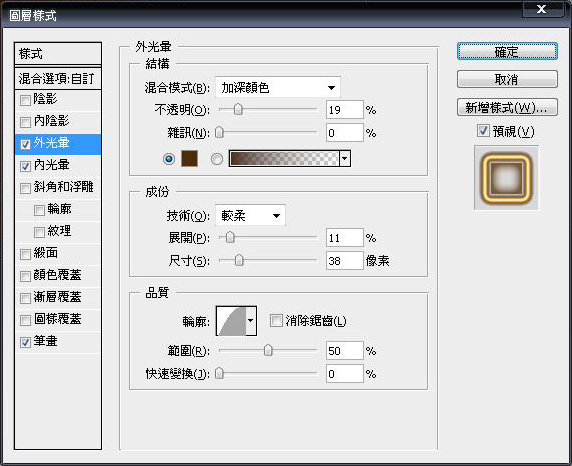Click the brown glow color swatch
The width and height of the screenshot is (572, 466).
tap(189, 159)
